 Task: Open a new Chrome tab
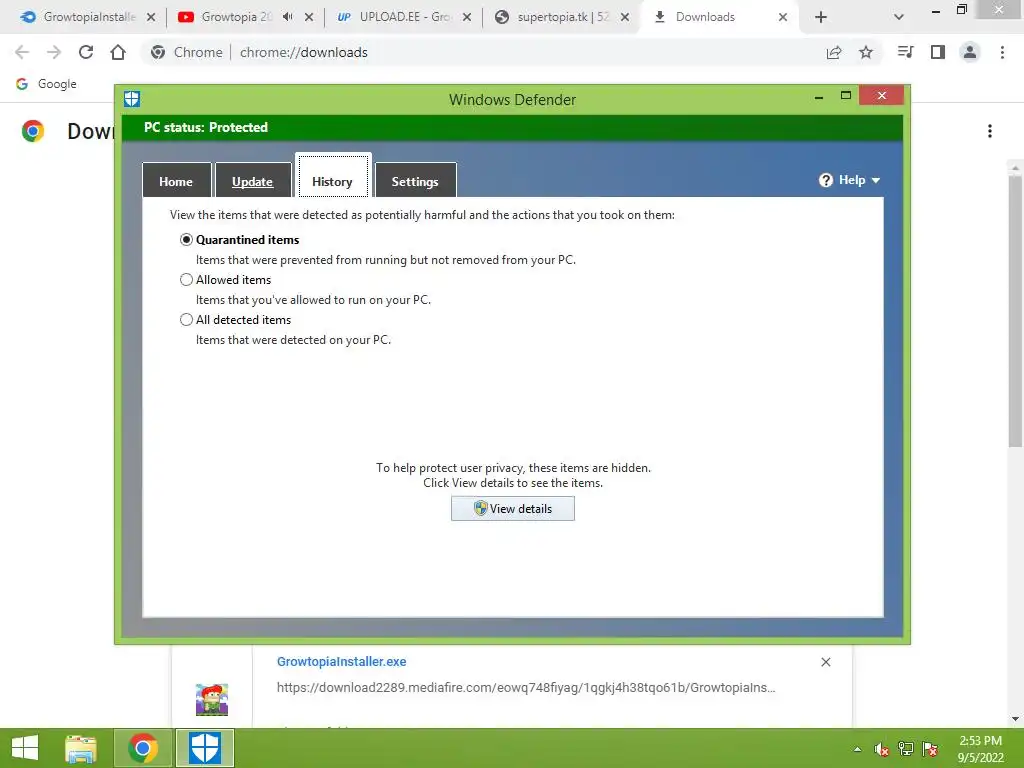[x=821, y=17]
